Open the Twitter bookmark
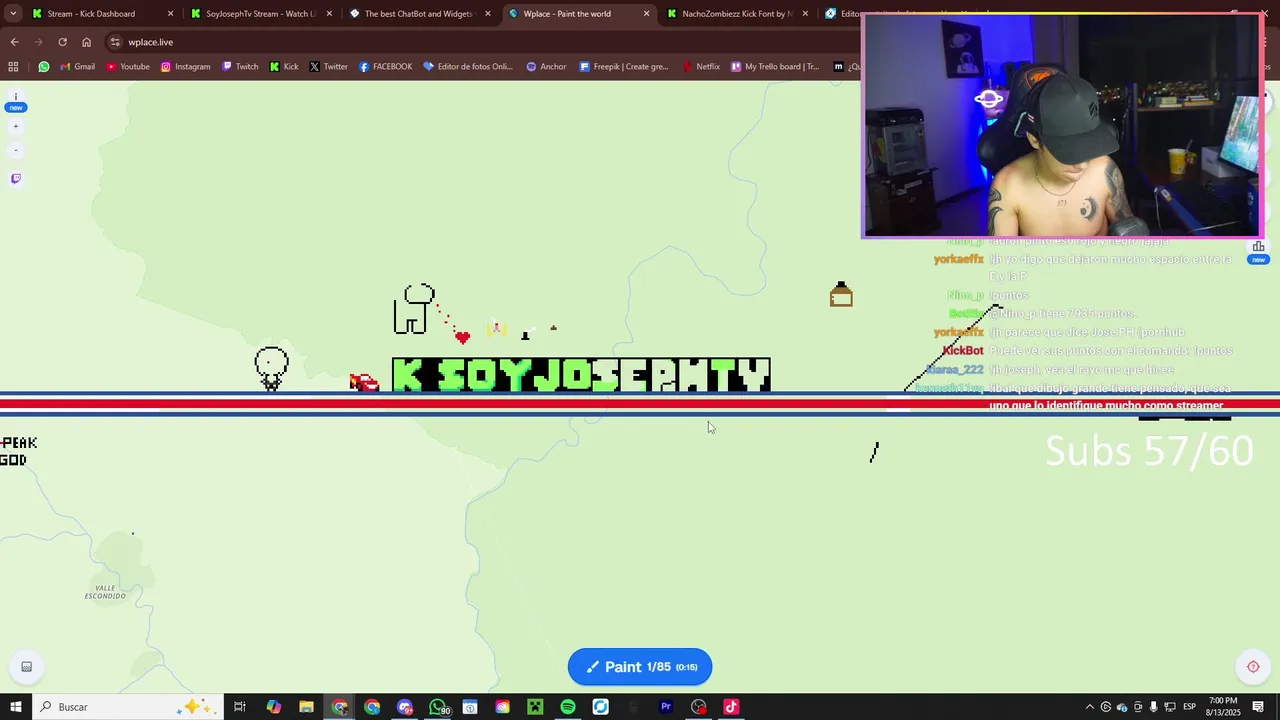Screen dimensions: 1280x720 [328, 67]
